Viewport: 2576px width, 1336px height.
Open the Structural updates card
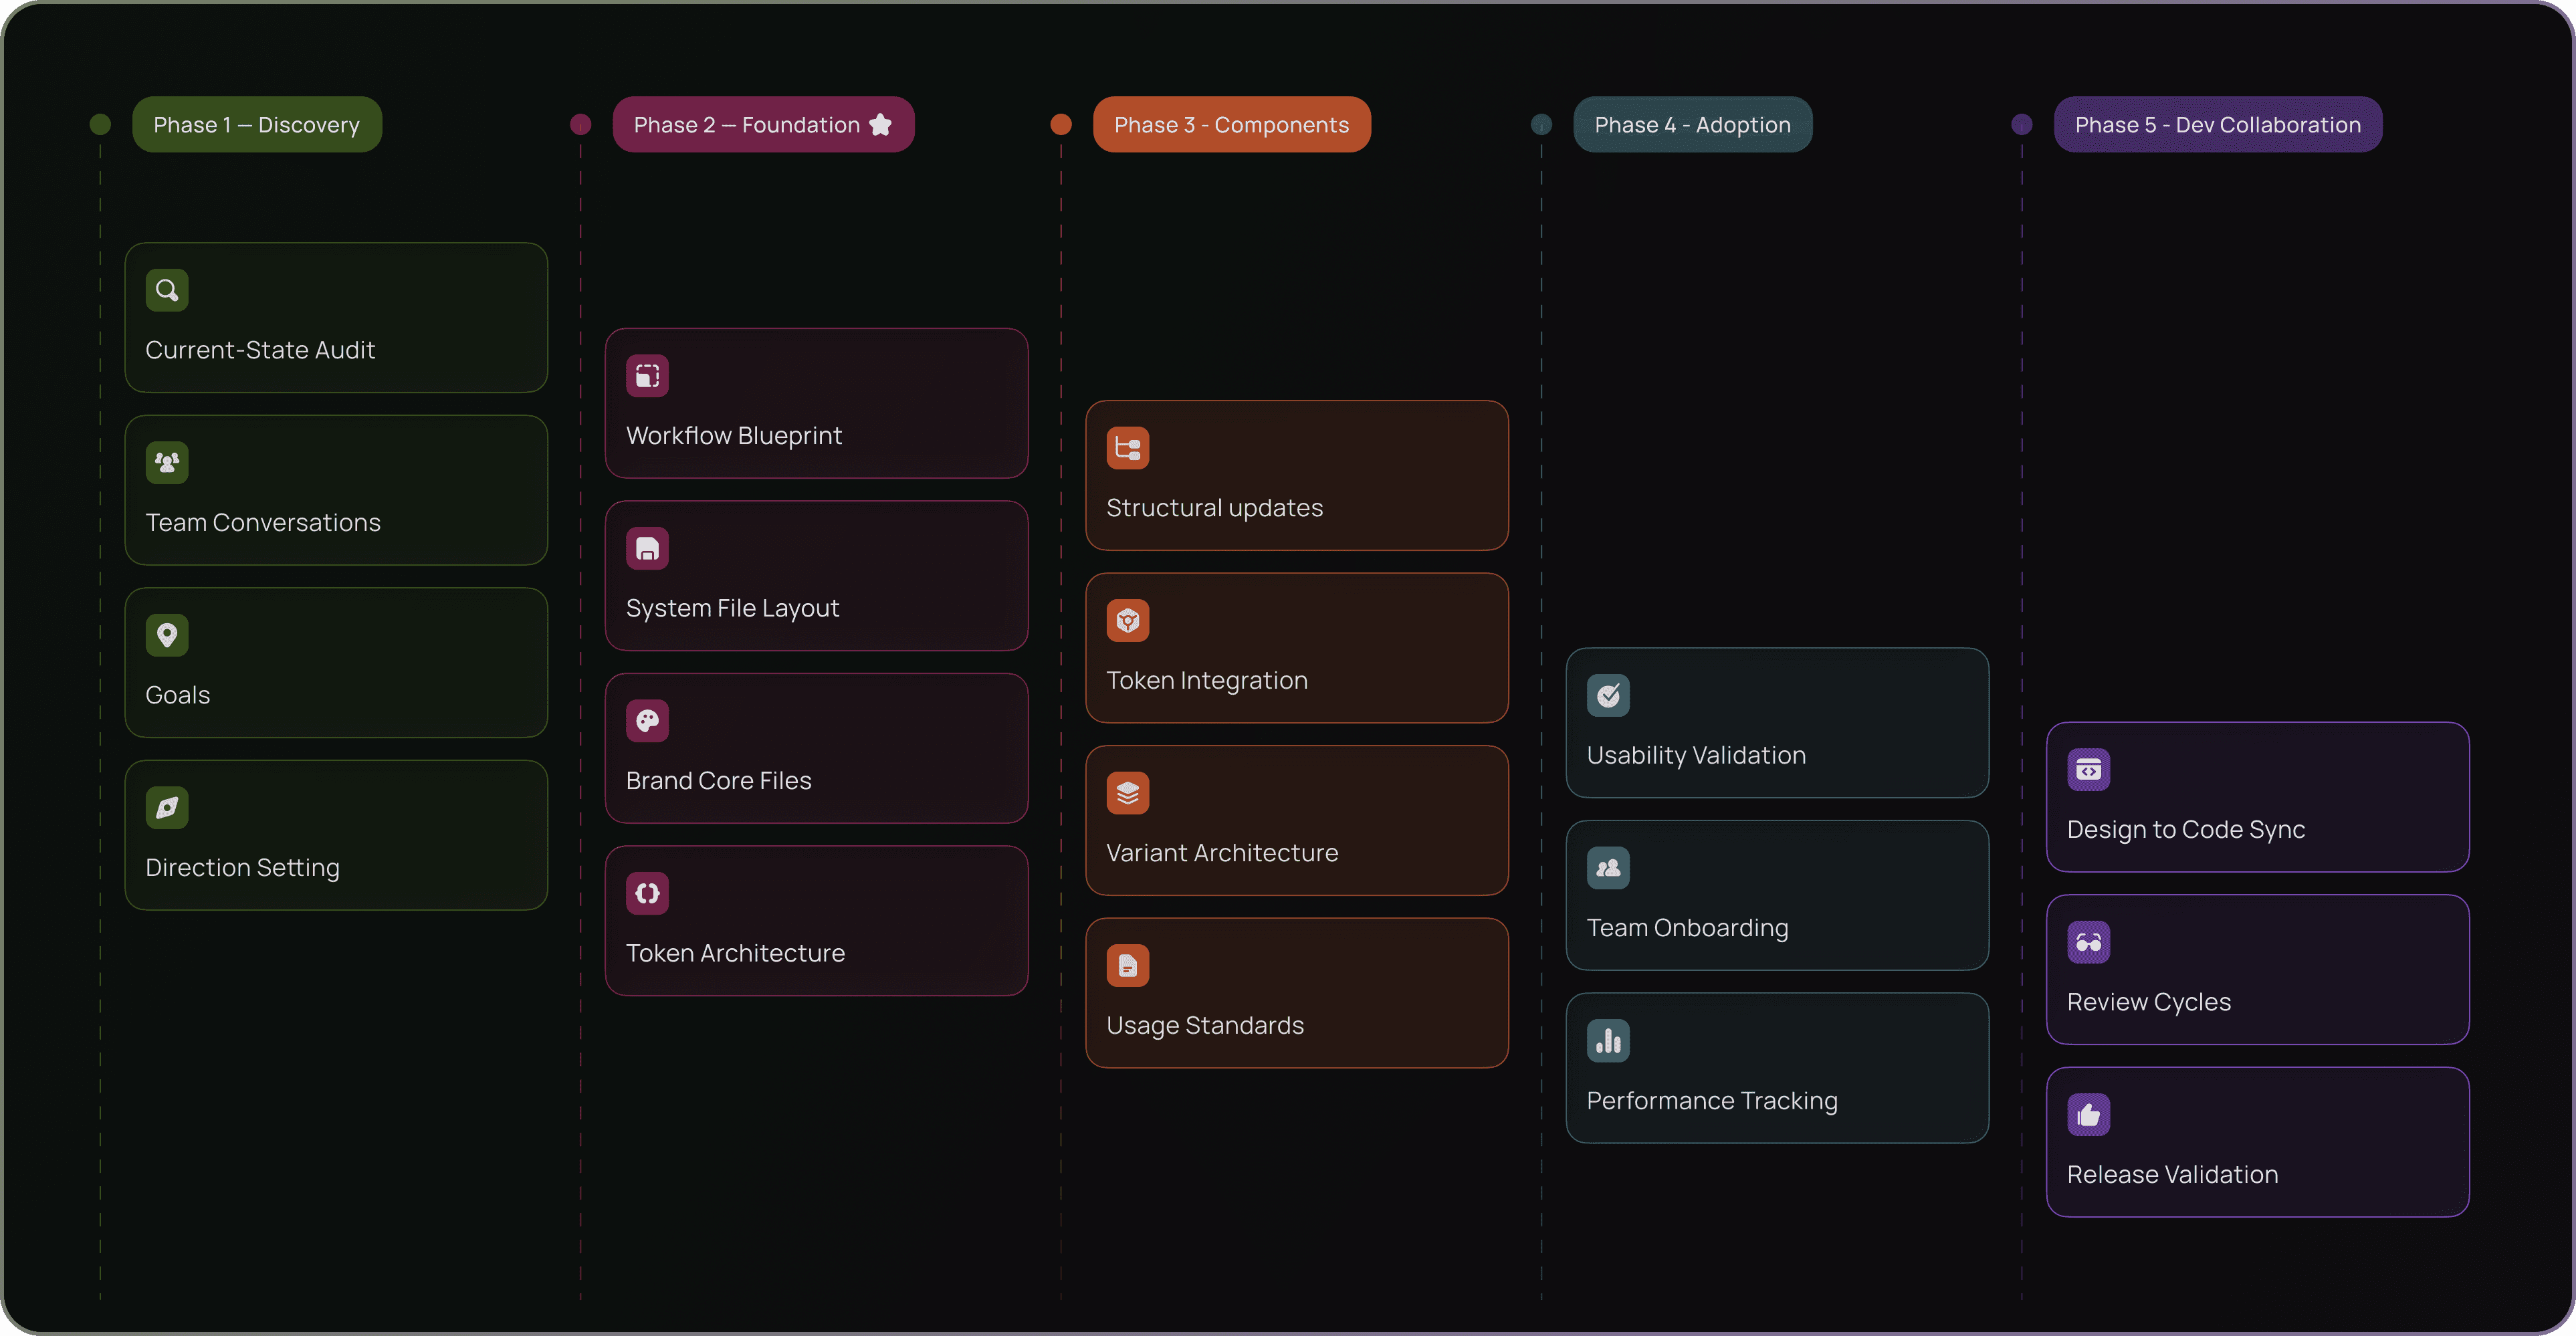[1296, 475]
